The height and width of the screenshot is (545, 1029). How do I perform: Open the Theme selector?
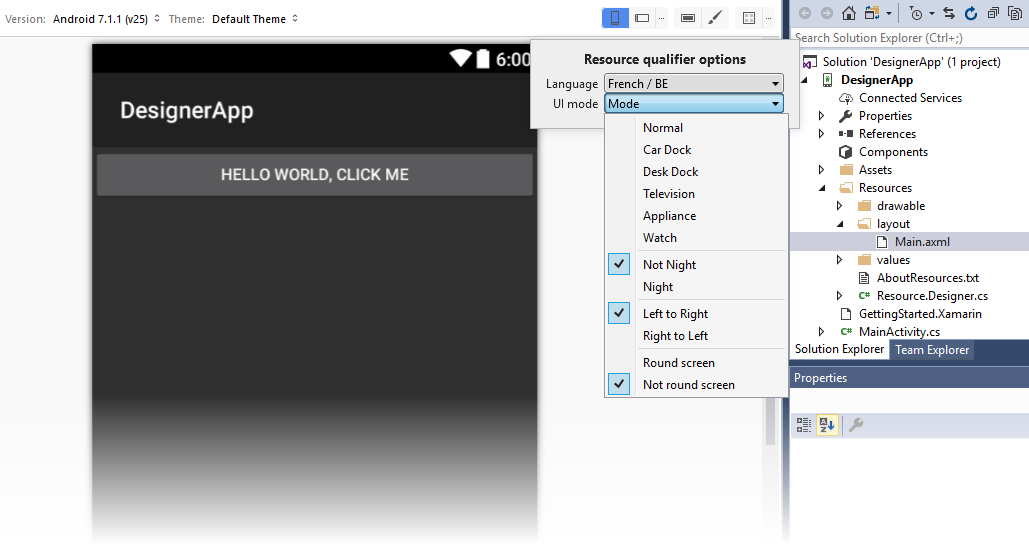click(x=255, y=19)
